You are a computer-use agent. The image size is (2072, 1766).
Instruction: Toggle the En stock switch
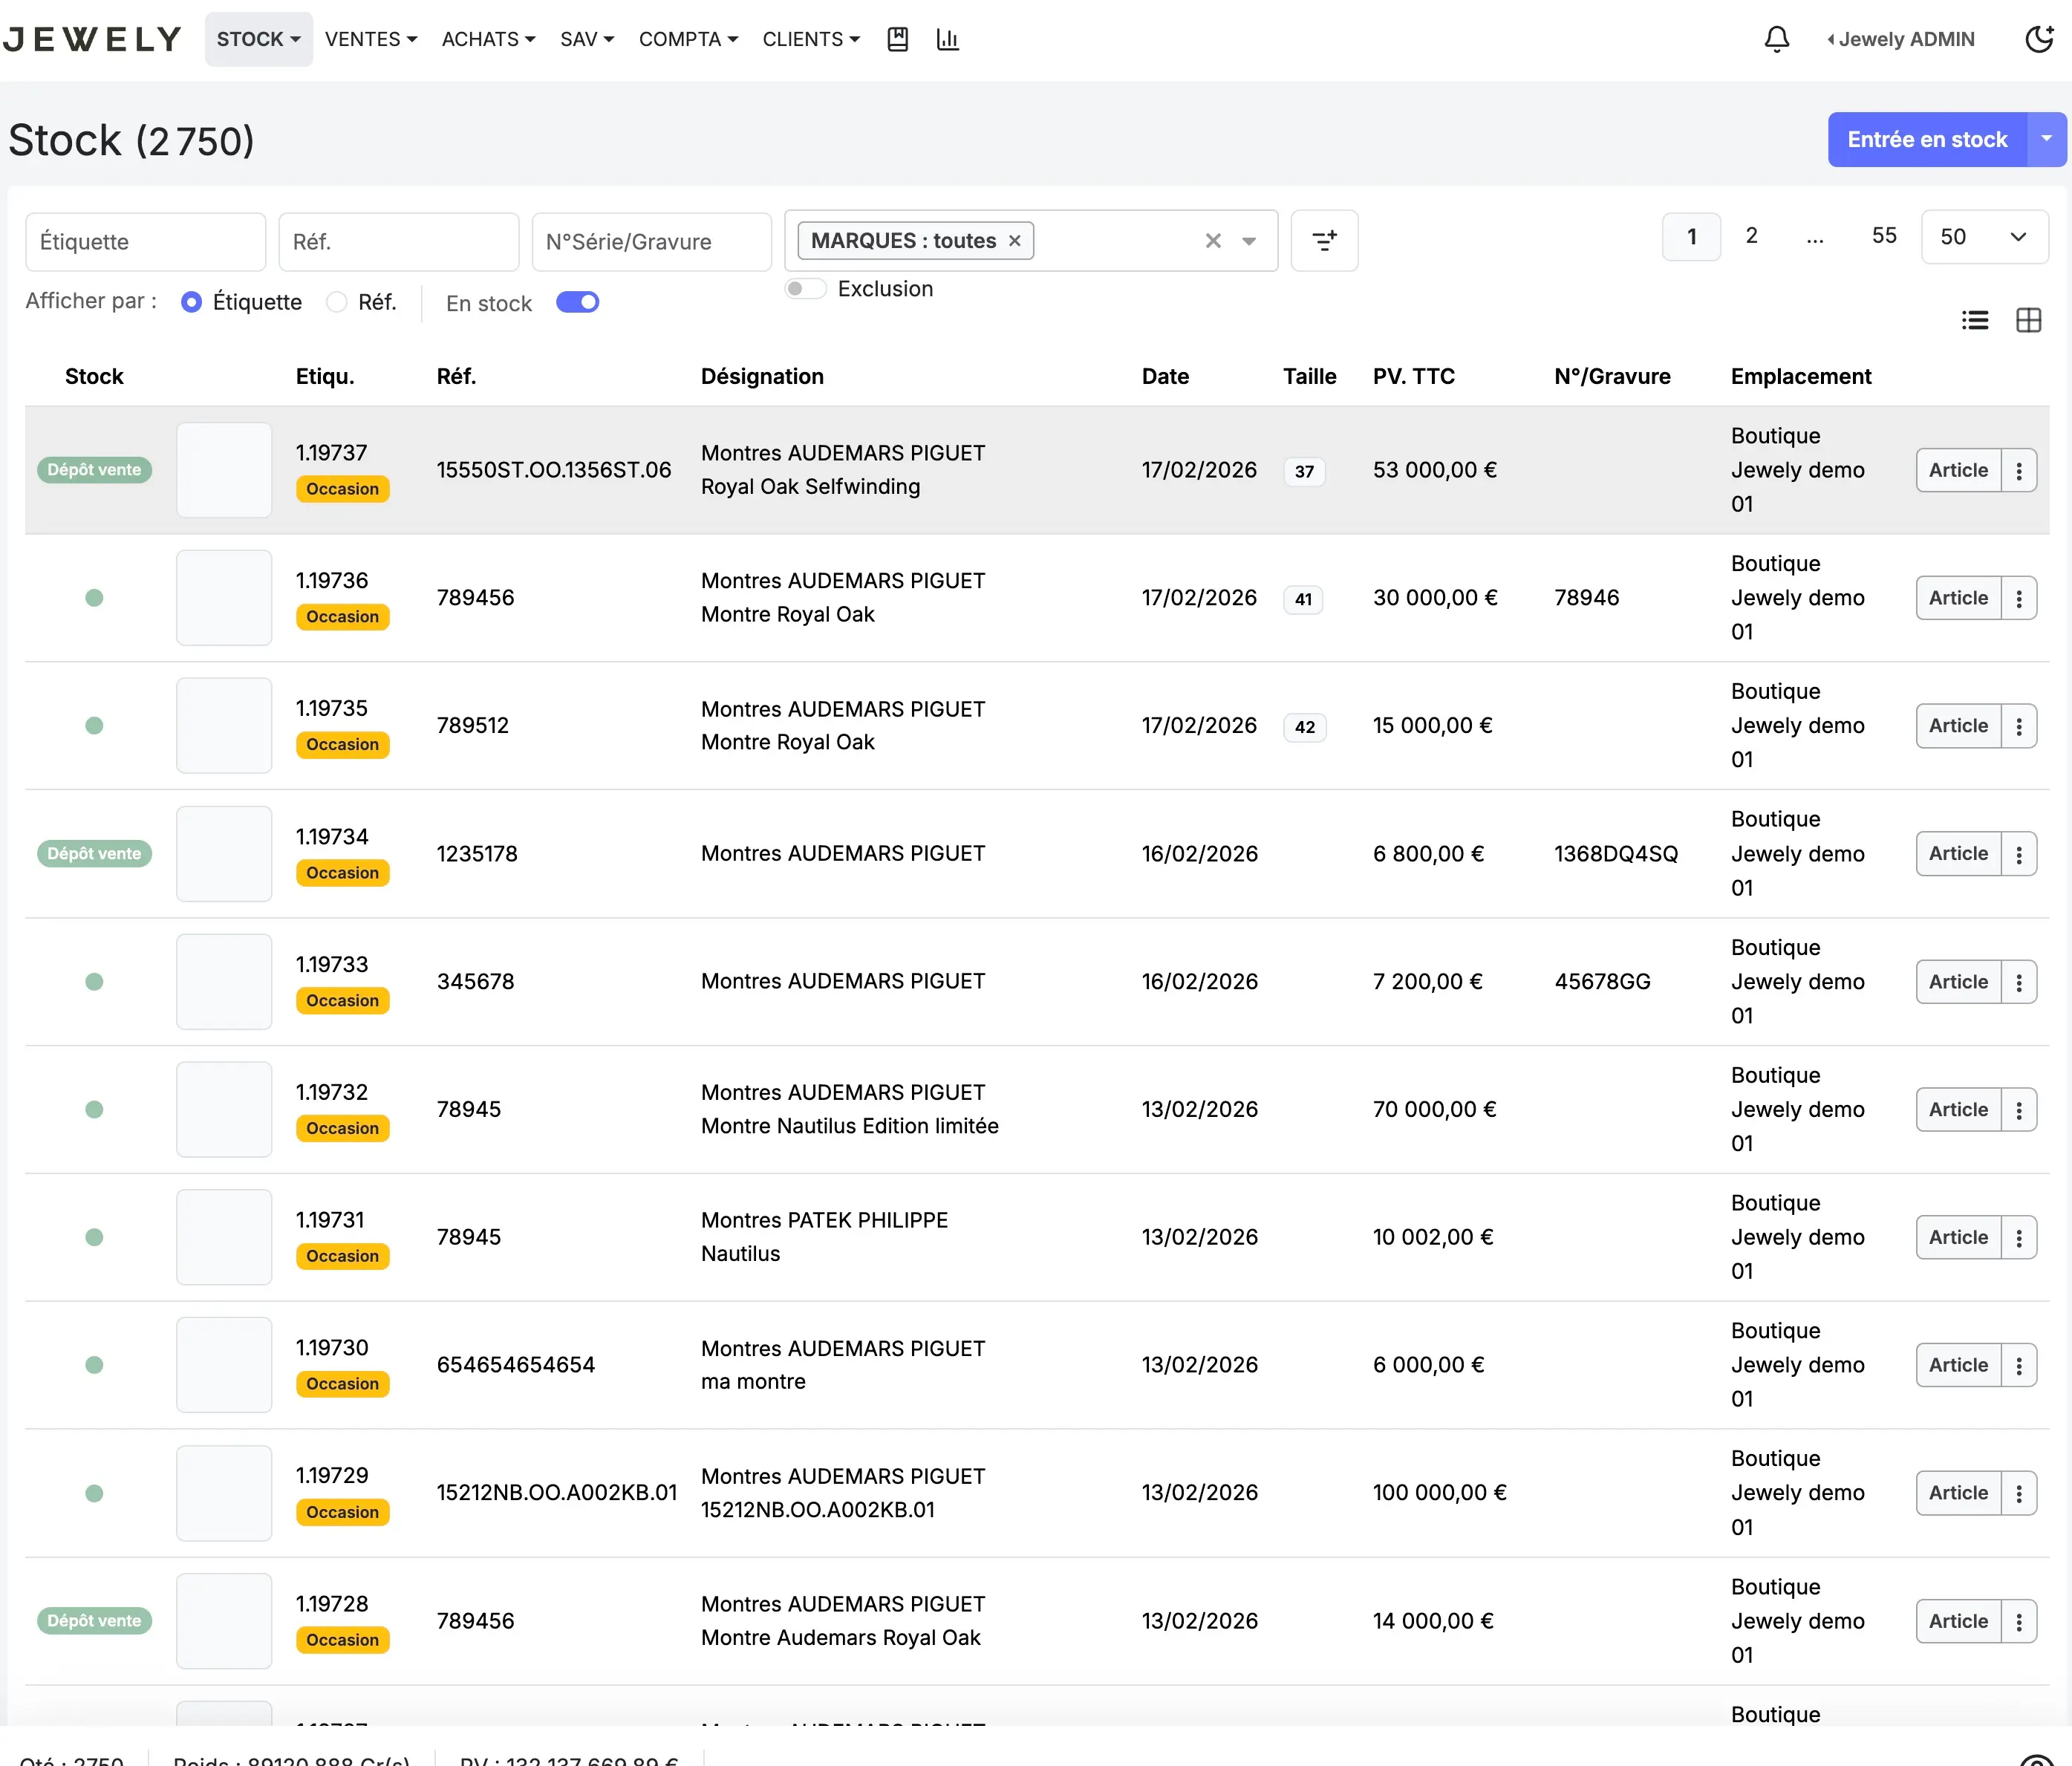[x=577, y=302]
